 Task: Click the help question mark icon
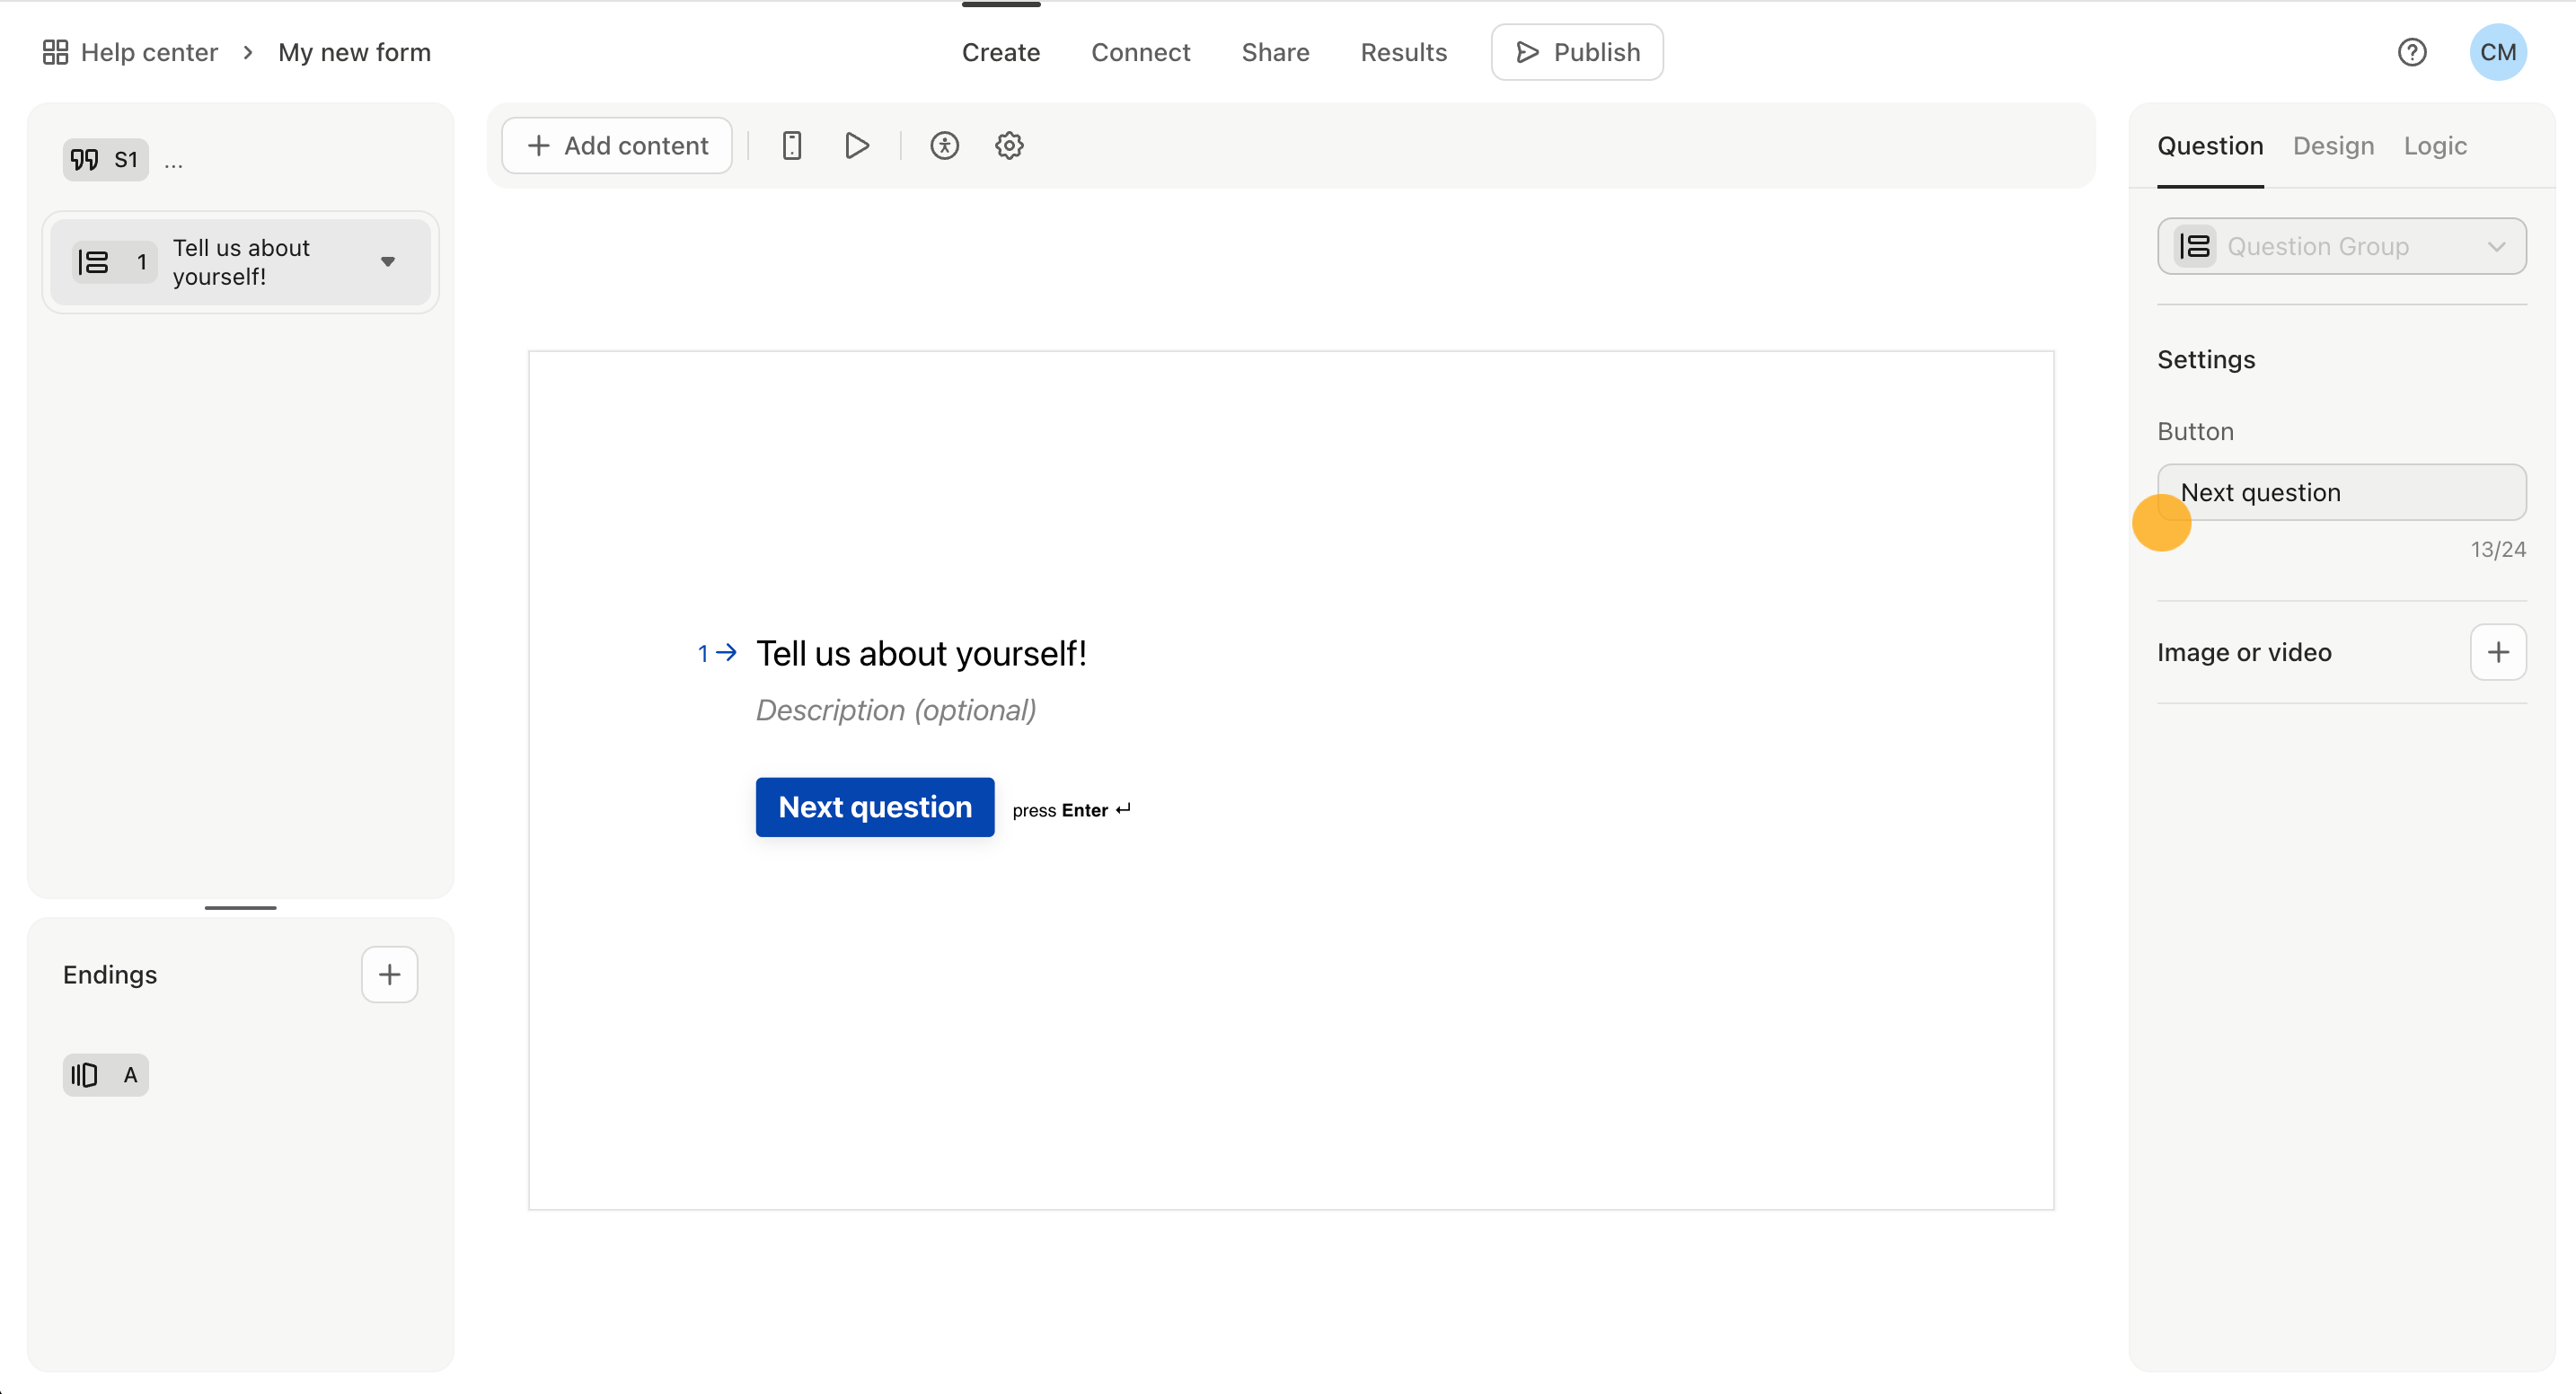[x=2413, y=52]
